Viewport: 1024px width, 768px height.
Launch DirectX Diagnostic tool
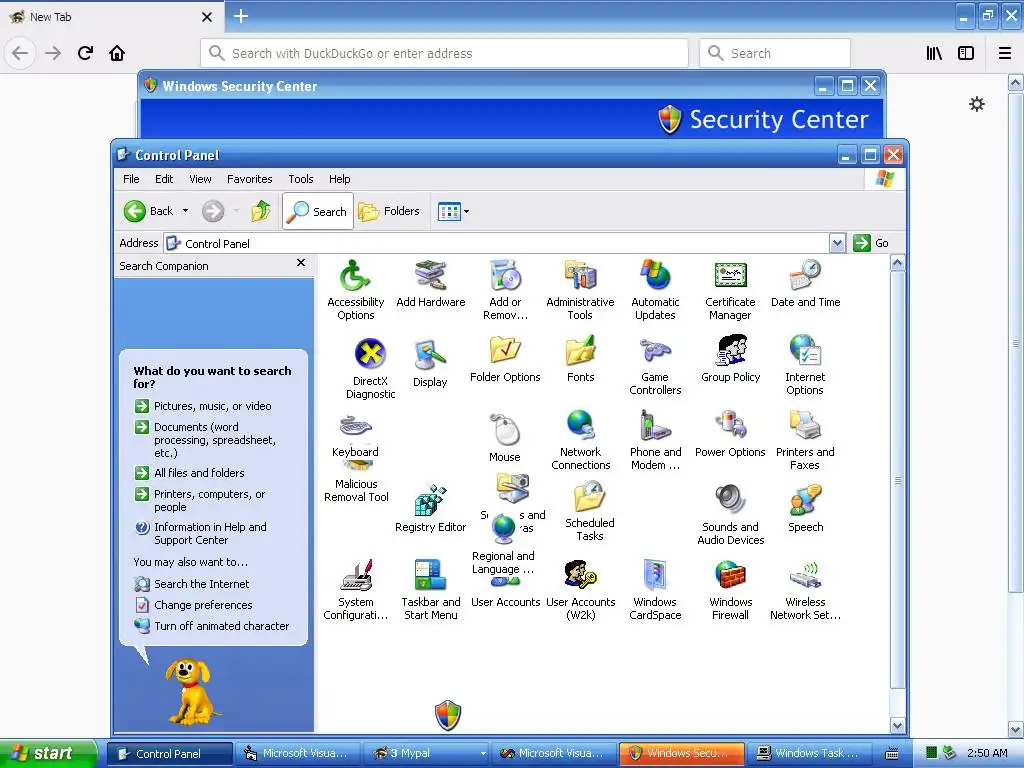click(x=370, y=368)
